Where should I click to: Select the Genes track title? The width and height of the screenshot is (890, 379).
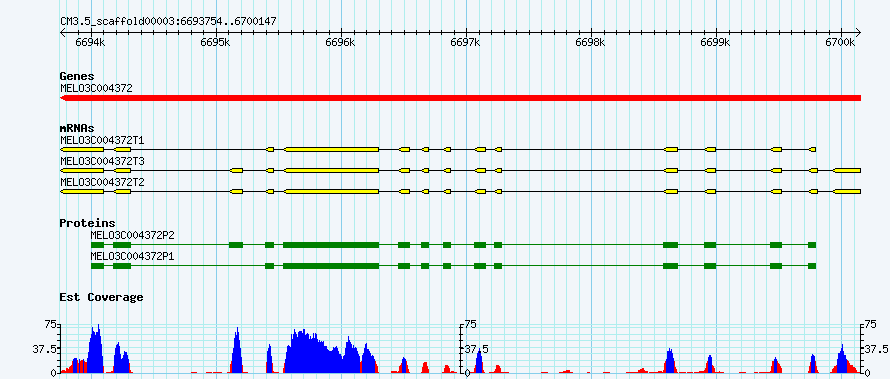tap(77, 76)
